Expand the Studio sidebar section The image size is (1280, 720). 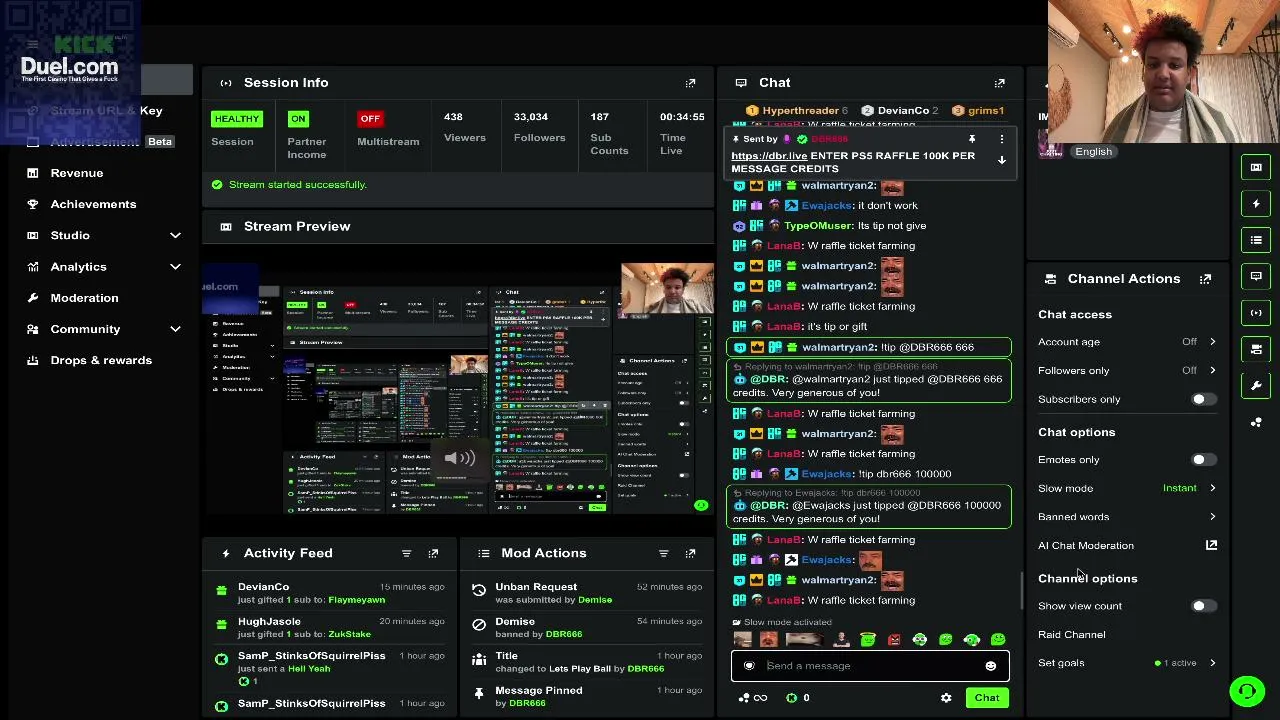click(x=175, y=235)
